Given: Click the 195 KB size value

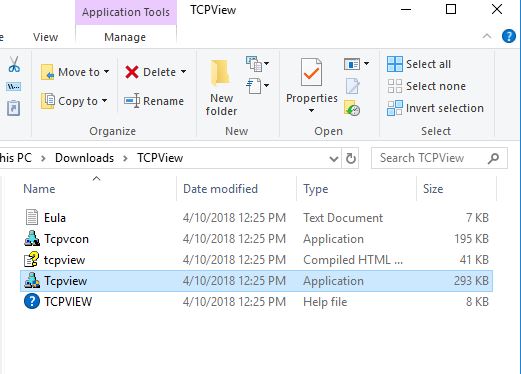Looking at the screenshot, I should [x=471, y=239].
